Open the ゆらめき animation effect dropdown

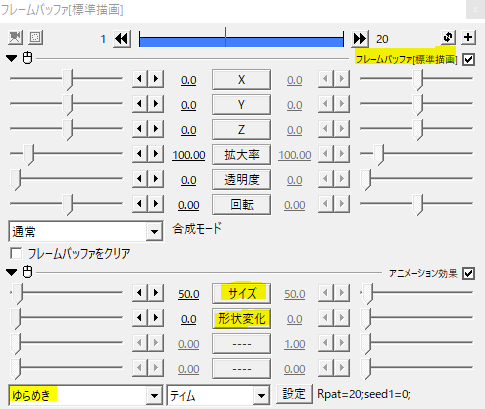point(86,396)
